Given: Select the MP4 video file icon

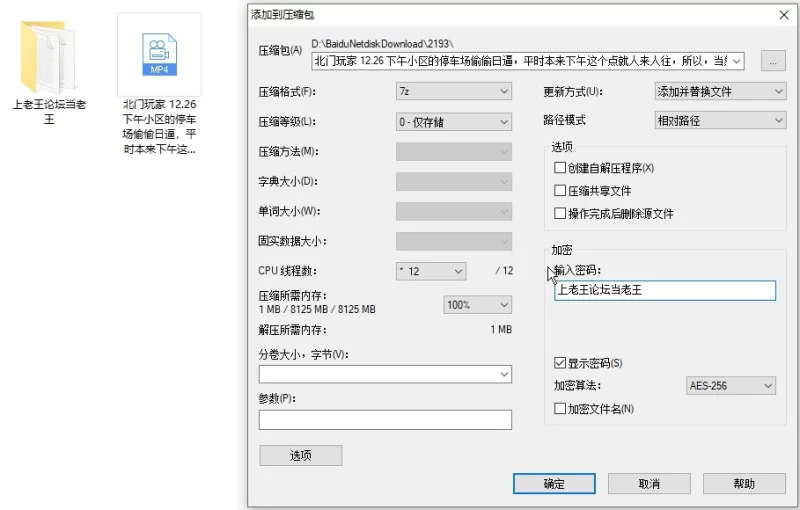Looking at the screenshot, I should [159, 56].
